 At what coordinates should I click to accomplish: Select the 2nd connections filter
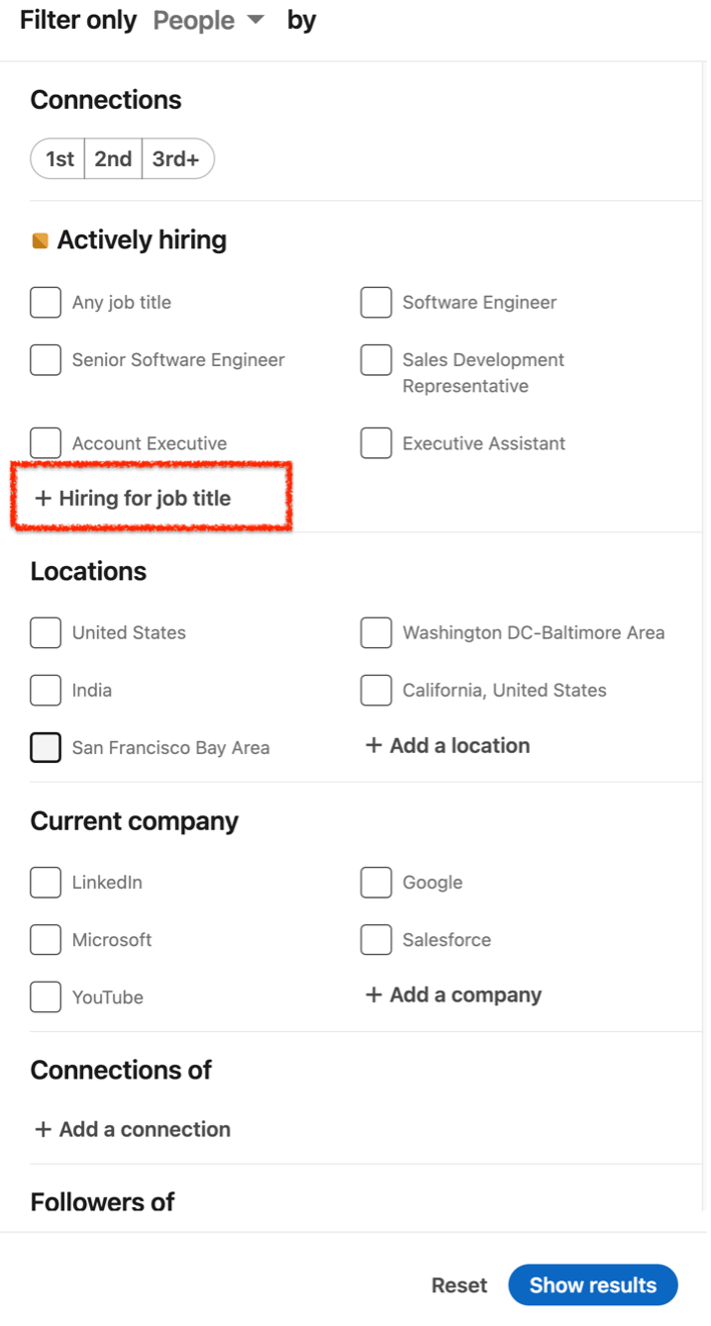point(113,158)
